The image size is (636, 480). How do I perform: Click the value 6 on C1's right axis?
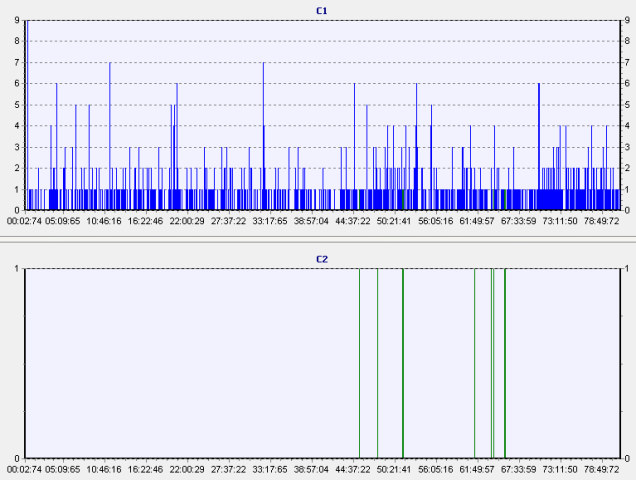click(x=627, y=83)
